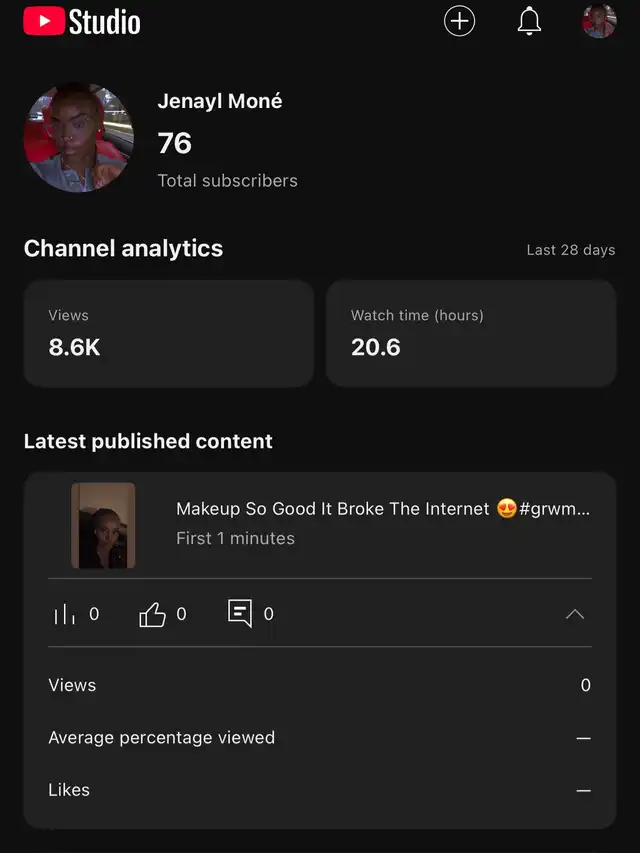Select the Average percentage viewed row
Screen dimensions: 640x853
coord(319,738)
